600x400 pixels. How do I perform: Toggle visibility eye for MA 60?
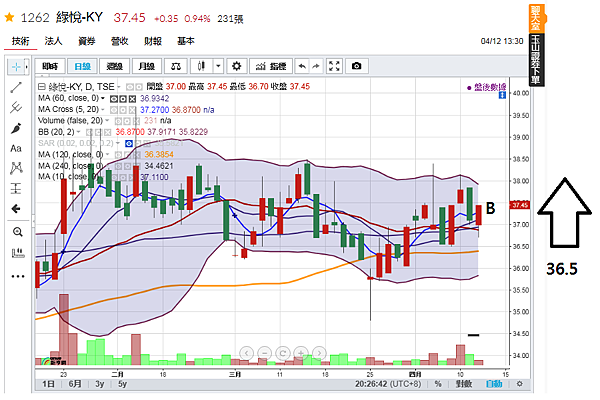[x=114, y=99]
